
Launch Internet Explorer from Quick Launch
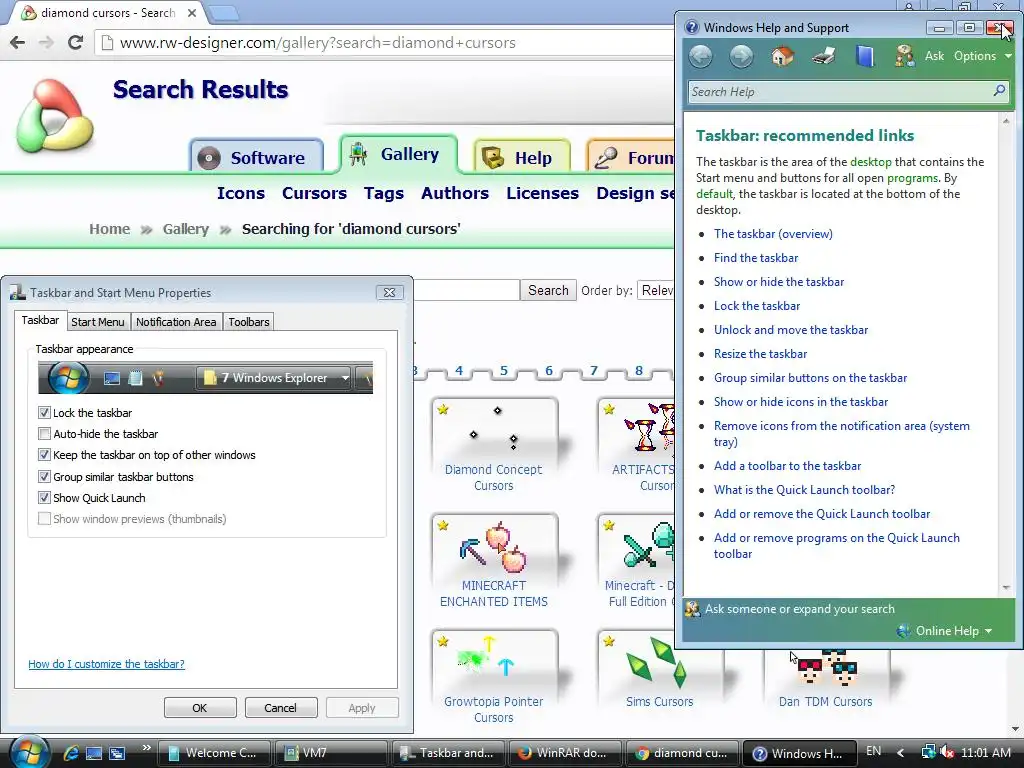coord(71,753)
